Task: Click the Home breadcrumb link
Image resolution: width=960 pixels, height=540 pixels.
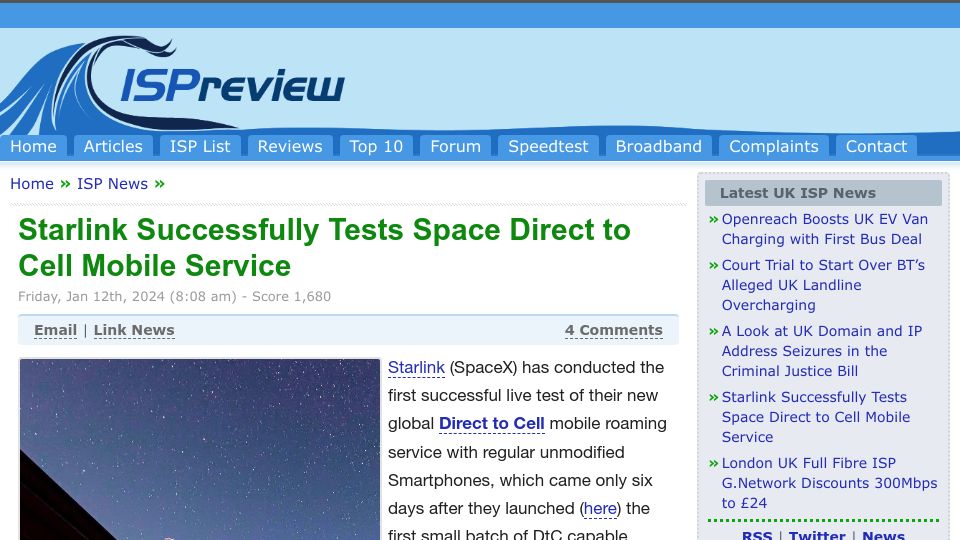Action: pos(32,184)
